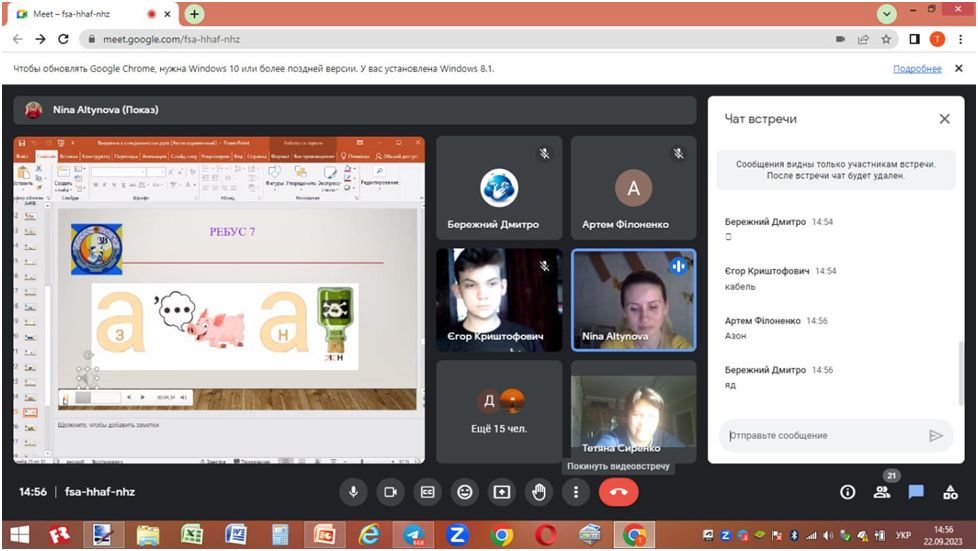978x551 pixels.
Task: Dismiss the Chrome update notice
Action: tap(959, 68)
